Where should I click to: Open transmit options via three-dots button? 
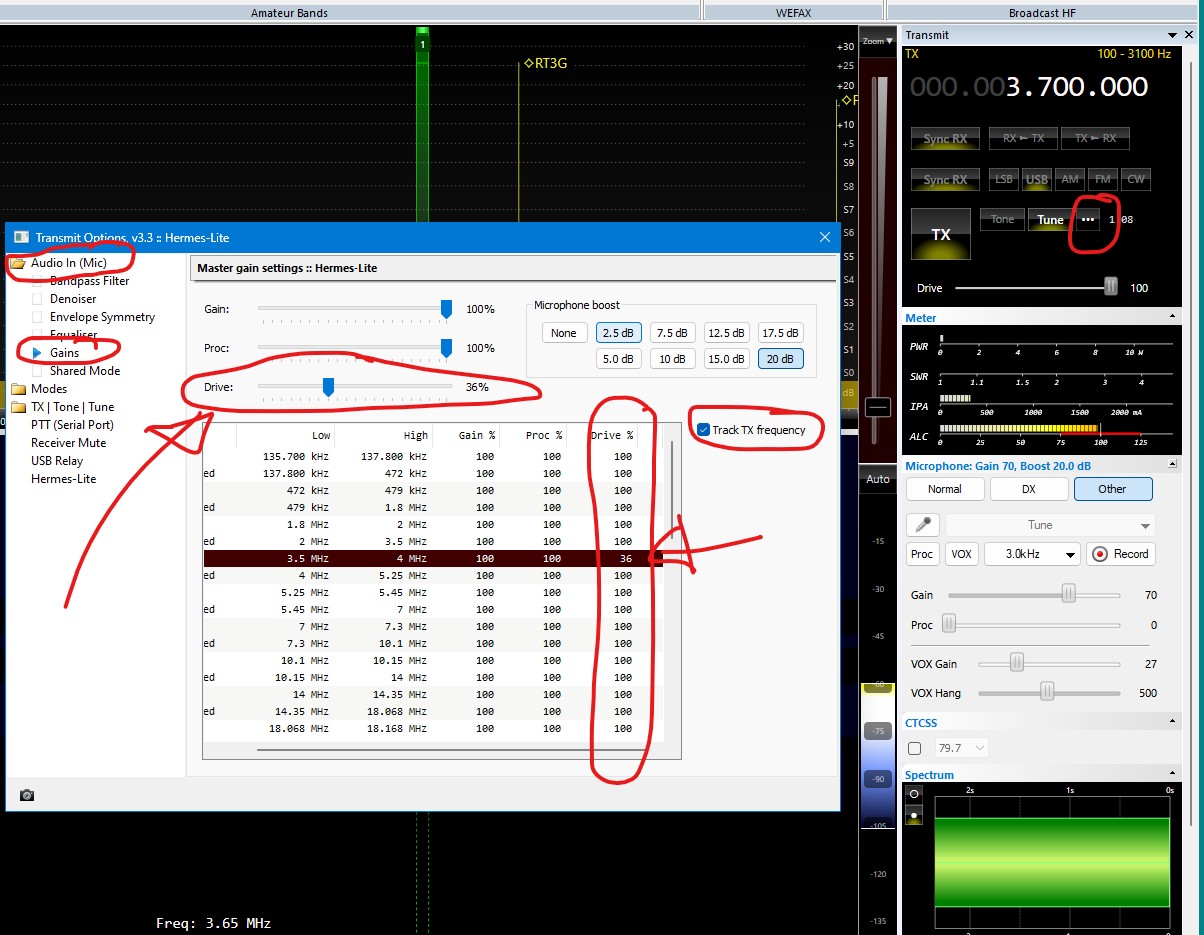pos(1088,219)
